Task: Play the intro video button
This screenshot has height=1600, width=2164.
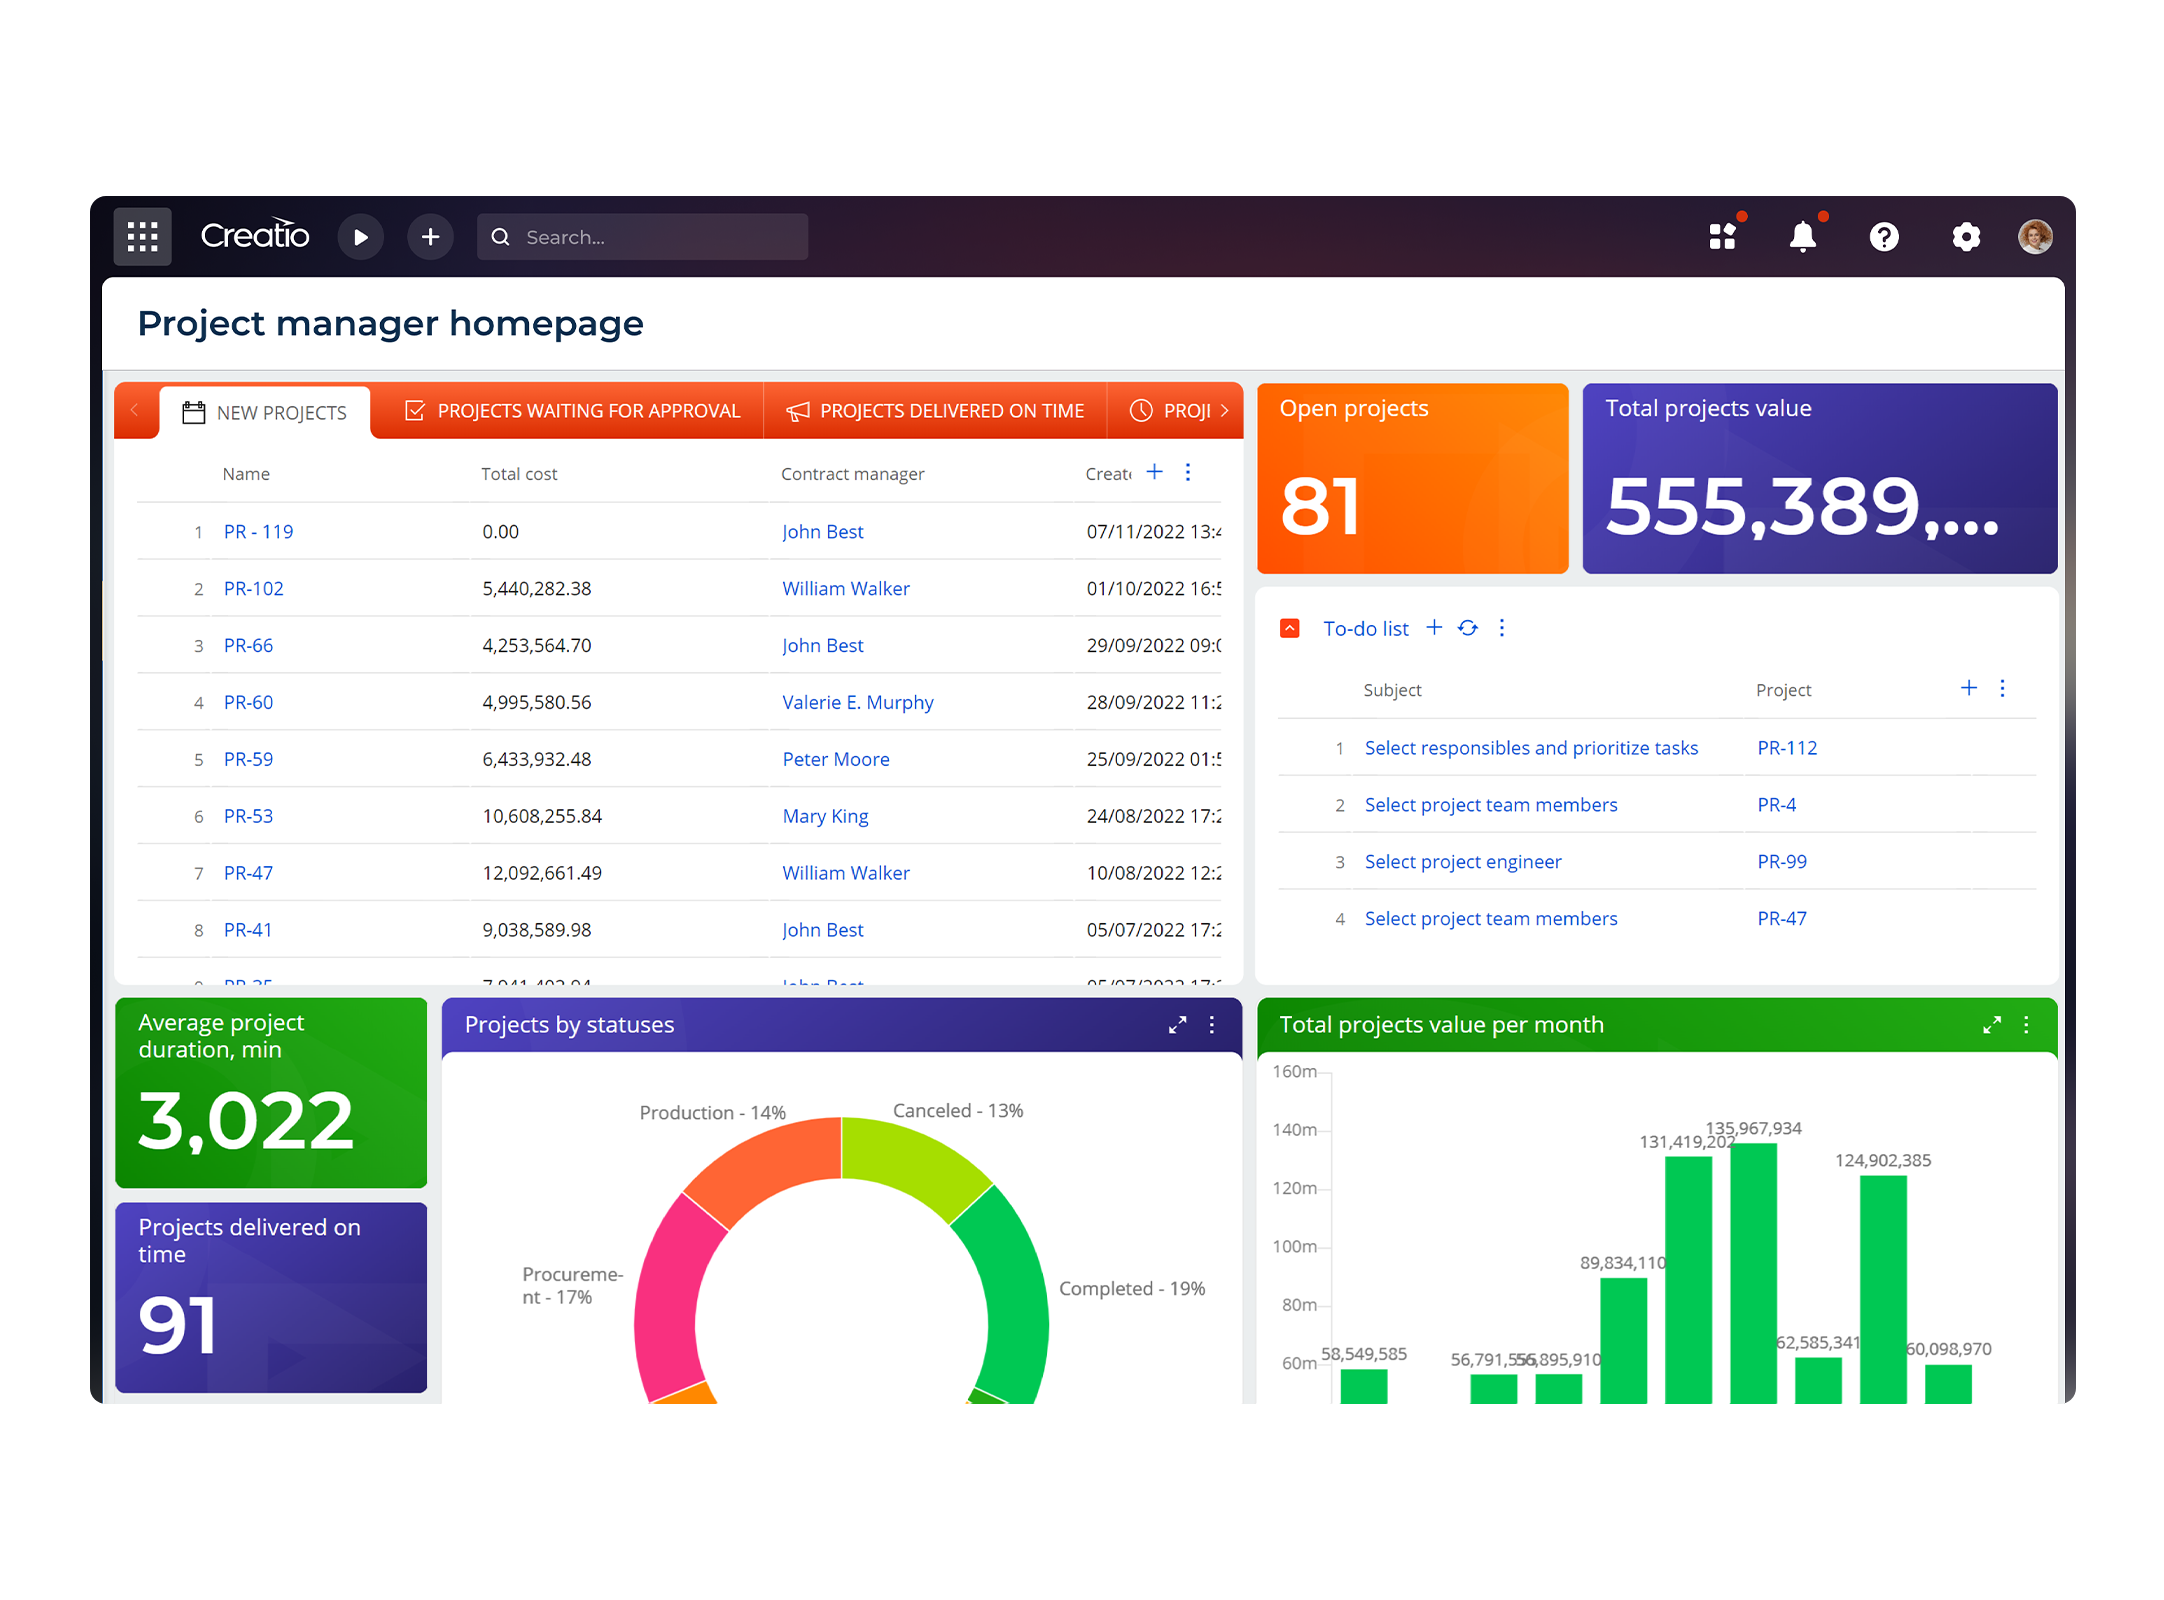Action: coord(361,237)
